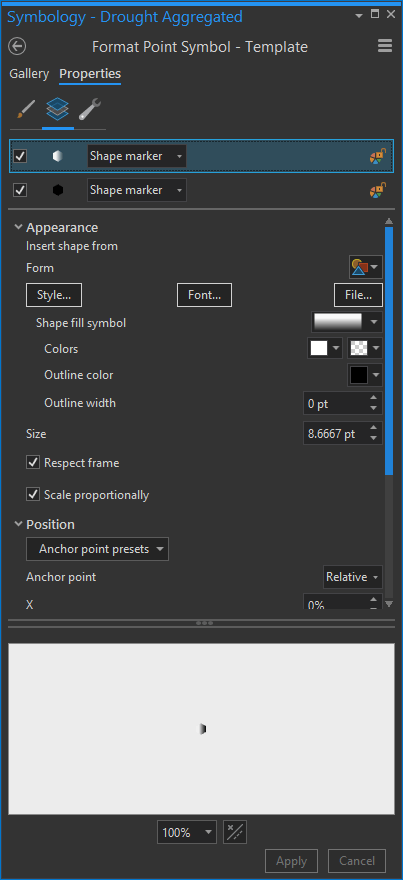Select the Structure wrench icon tab

click(90, 109)
